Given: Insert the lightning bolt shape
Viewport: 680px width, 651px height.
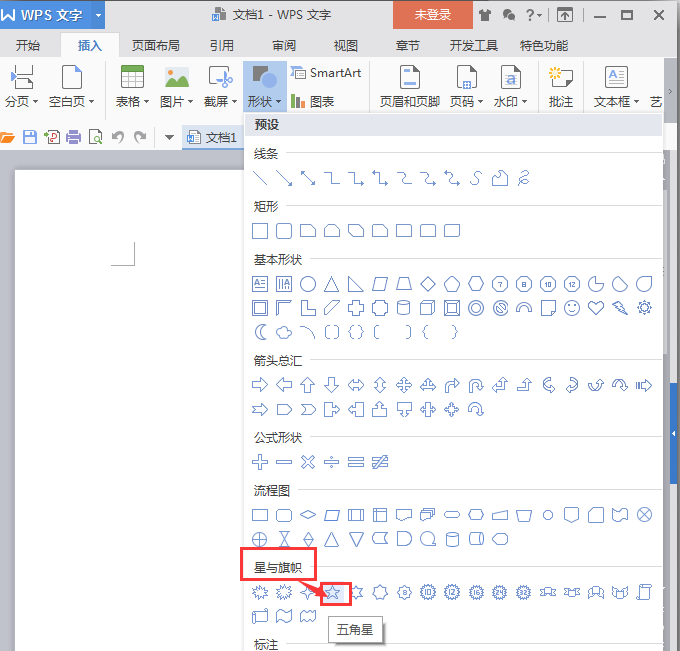Looking at the screenshot, I should [x=620, y=308].
